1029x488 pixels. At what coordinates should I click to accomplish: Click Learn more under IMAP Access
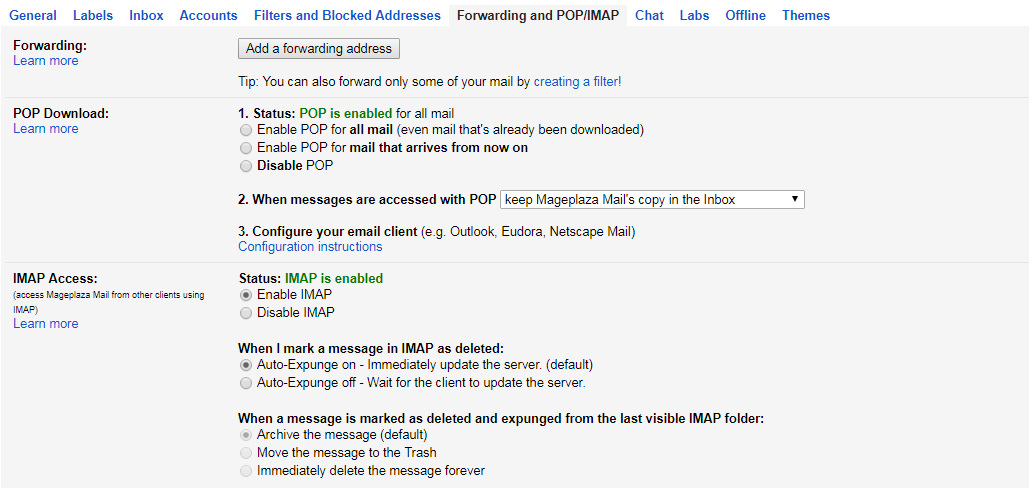(45, 323)
